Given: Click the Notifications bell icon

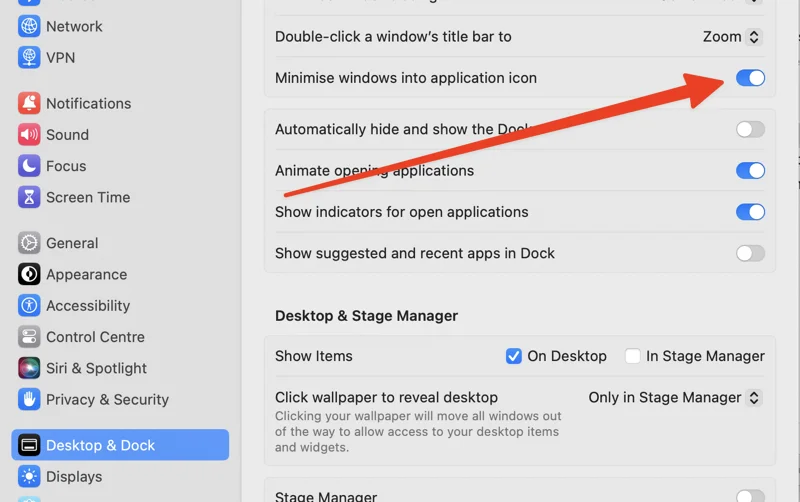Looking at the screenshot, I should [29, 103].
